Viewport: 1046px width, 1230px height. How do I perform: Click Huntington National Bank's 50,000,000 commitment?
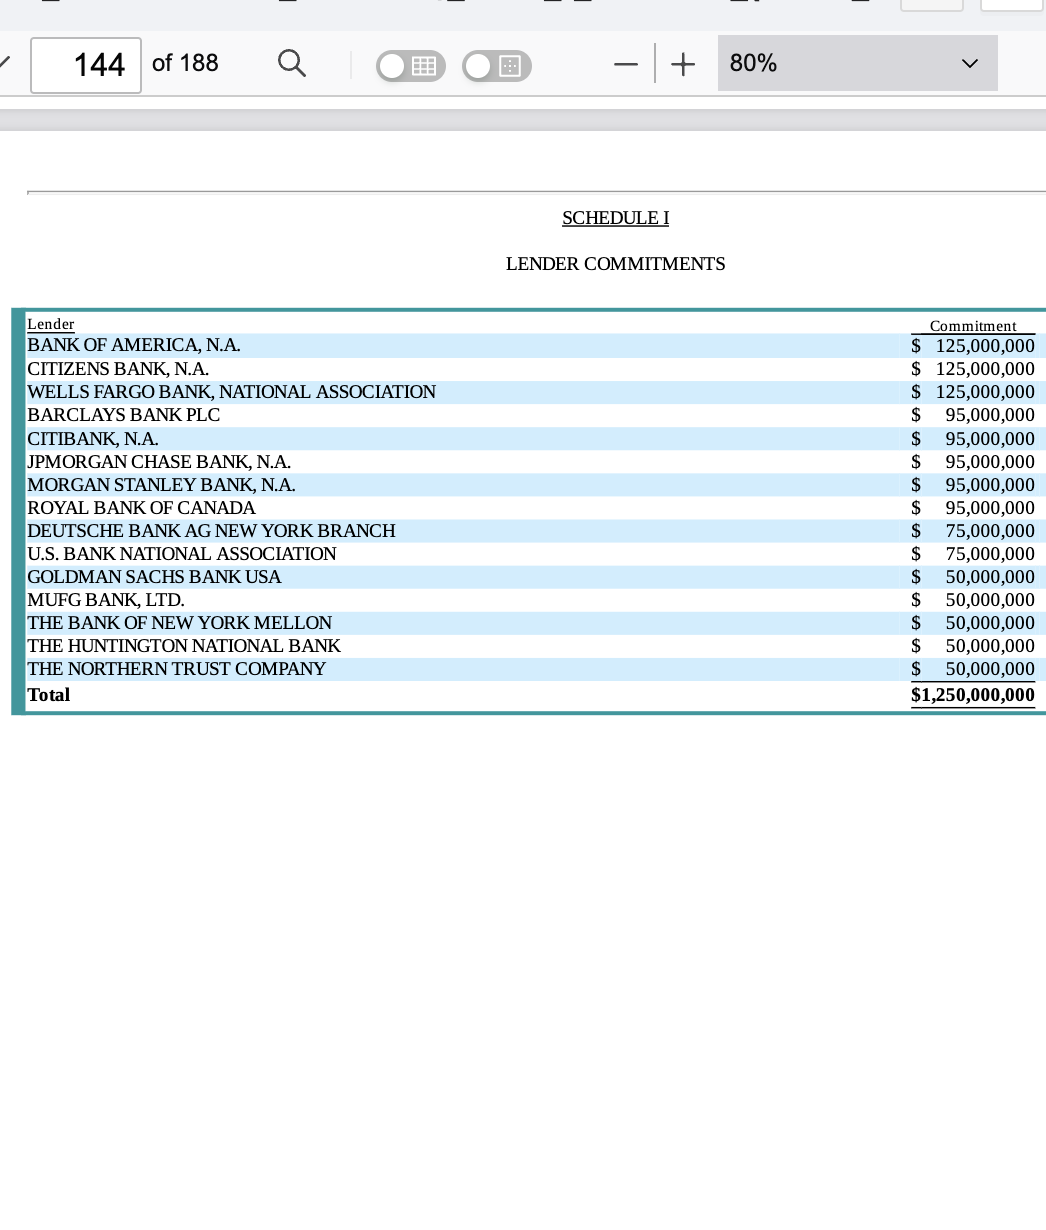point(990,646)
